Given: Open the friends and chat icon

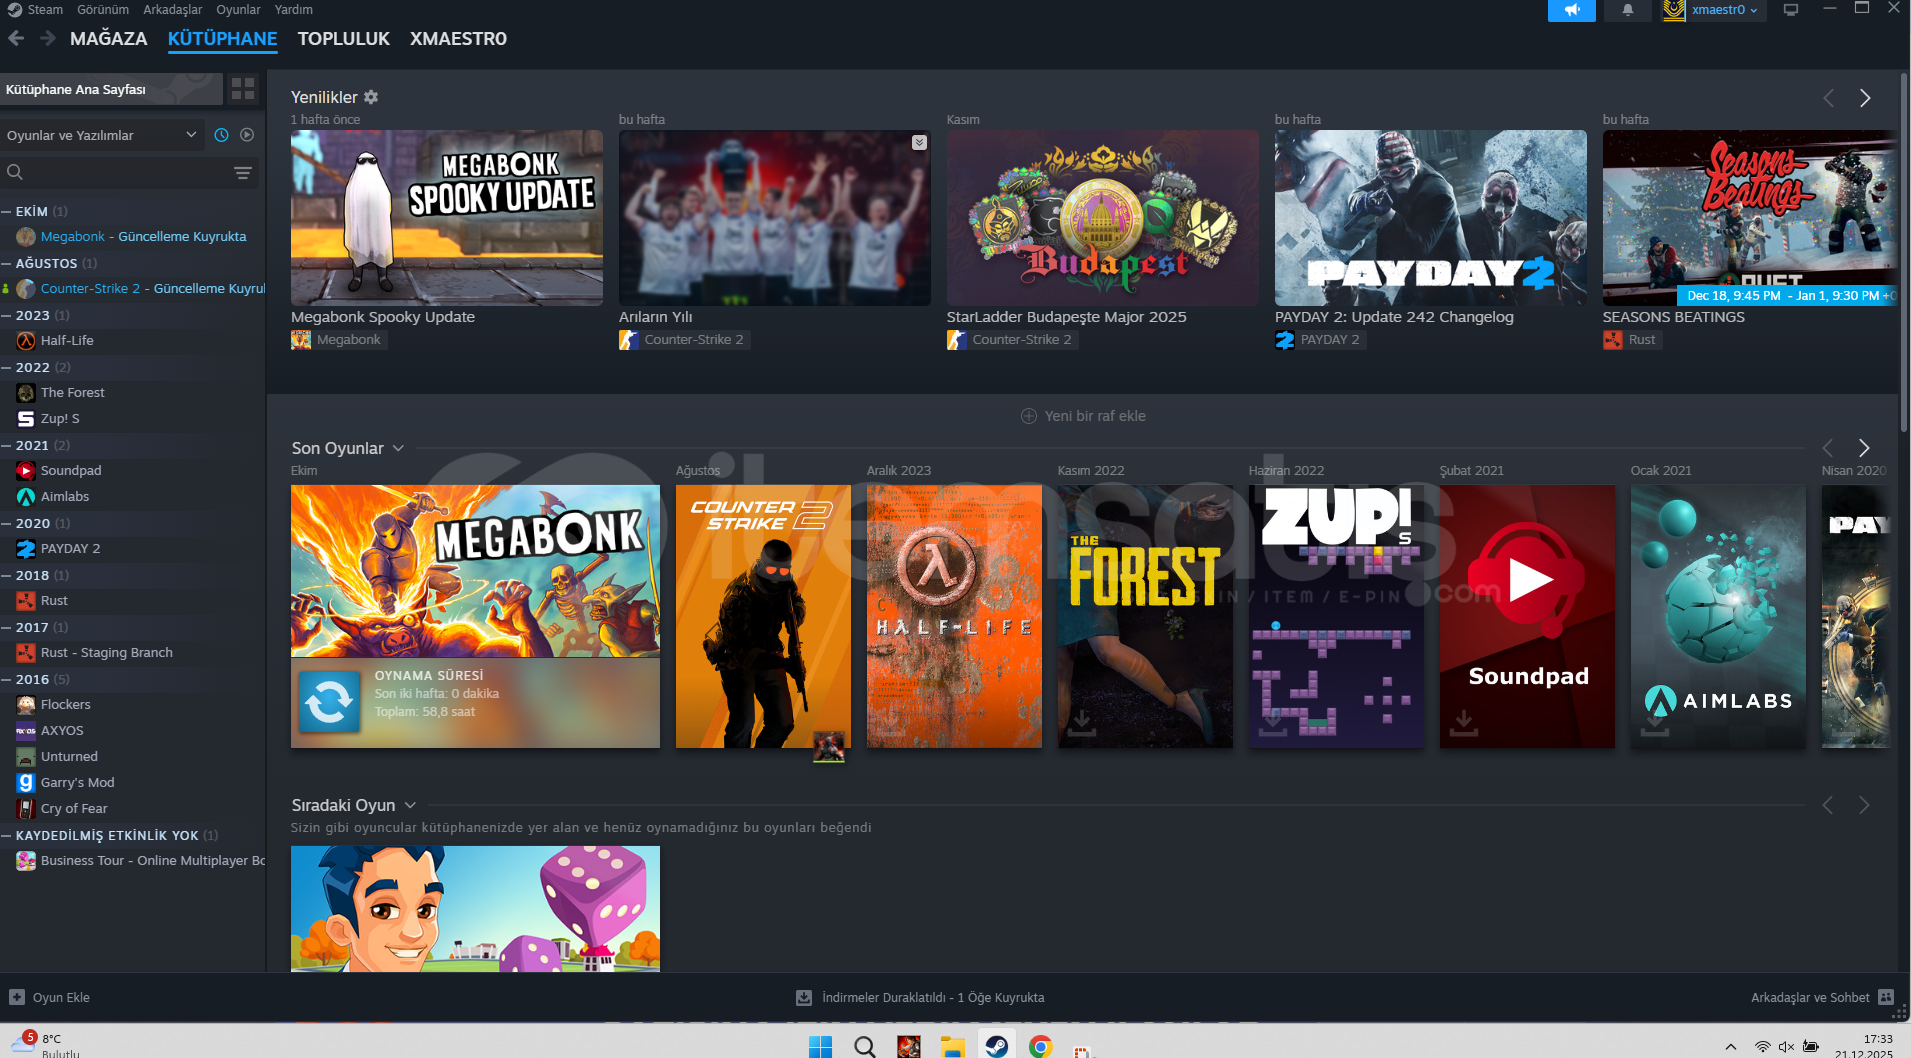Looking at the screenshot, I should point(1886,997).
